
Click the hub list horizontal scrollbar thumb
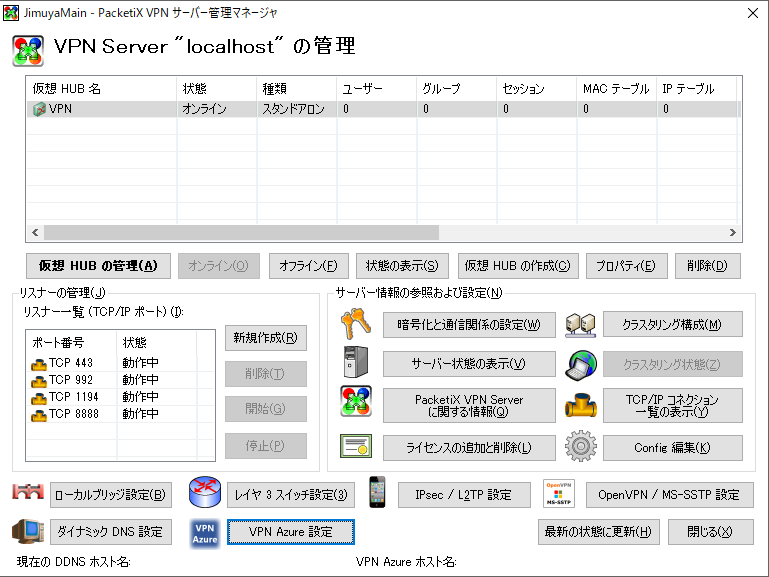[x=241, y=232]
